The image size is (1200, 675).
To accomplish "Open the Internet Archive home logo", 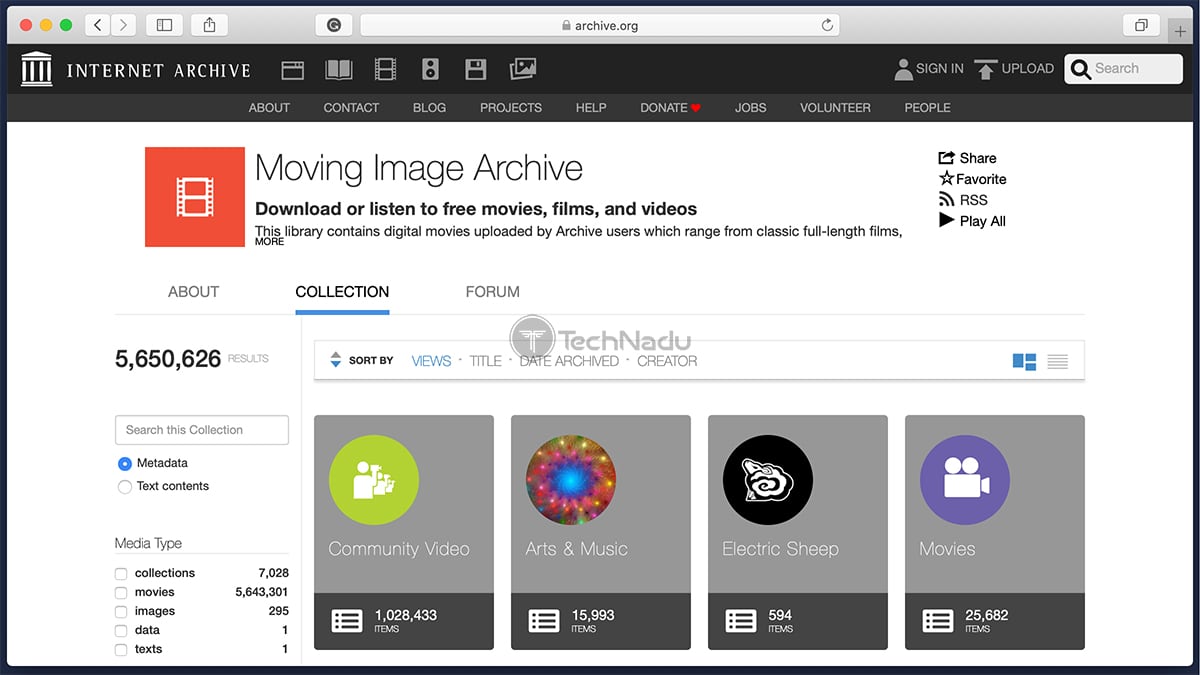I will (37, 69).
